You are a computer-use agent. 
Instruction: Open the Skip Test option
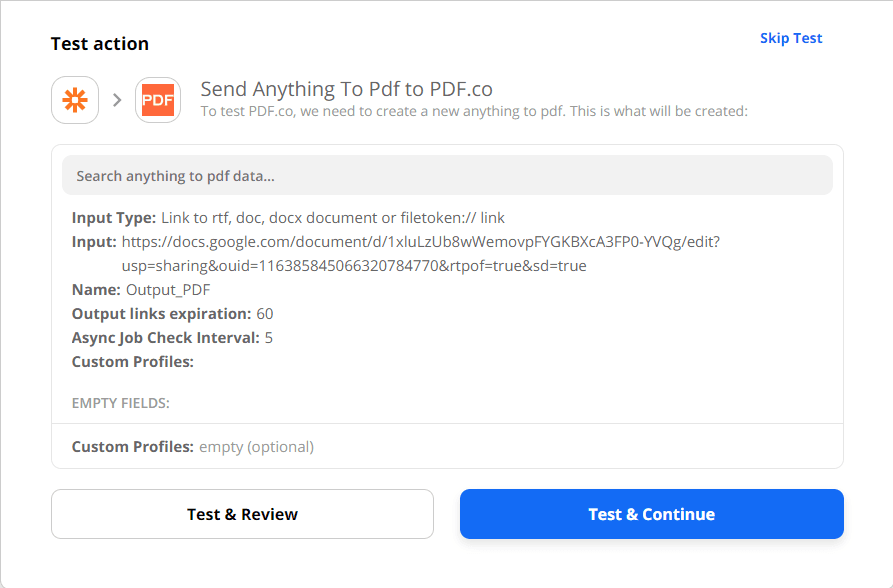(x=791, y=37)
